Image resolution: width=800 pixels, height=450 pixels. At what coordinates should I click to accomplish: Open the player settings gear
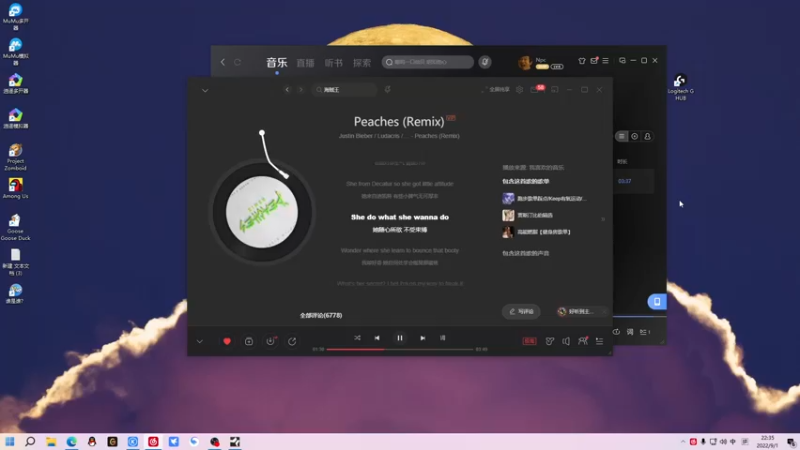click(519, 90)
